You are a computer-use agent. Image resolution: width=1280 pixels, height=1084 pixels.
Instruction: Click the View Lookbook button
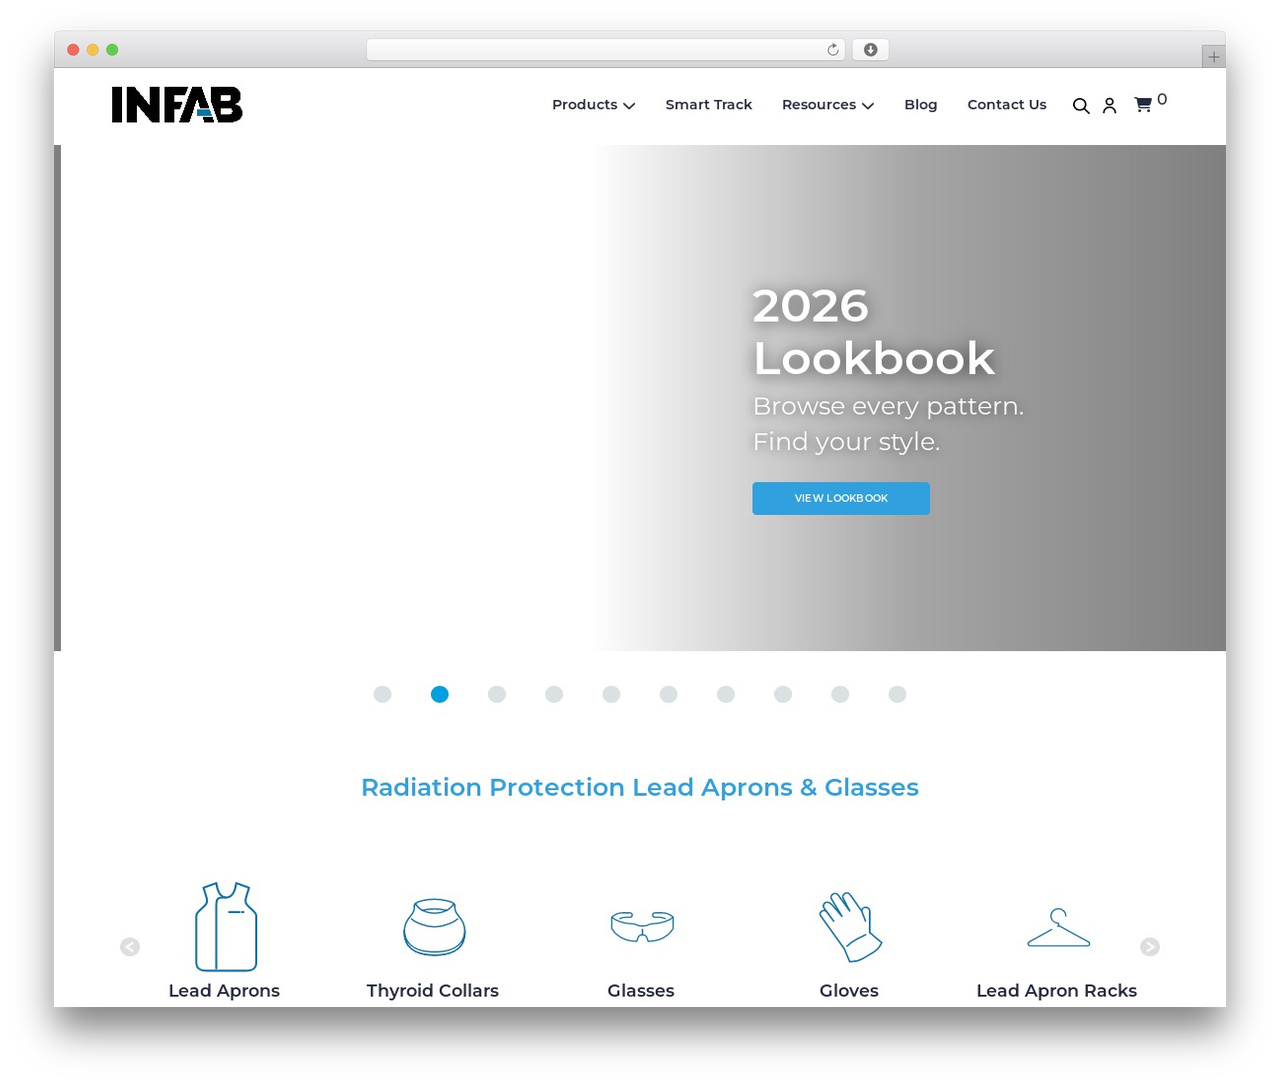[841, 498]
